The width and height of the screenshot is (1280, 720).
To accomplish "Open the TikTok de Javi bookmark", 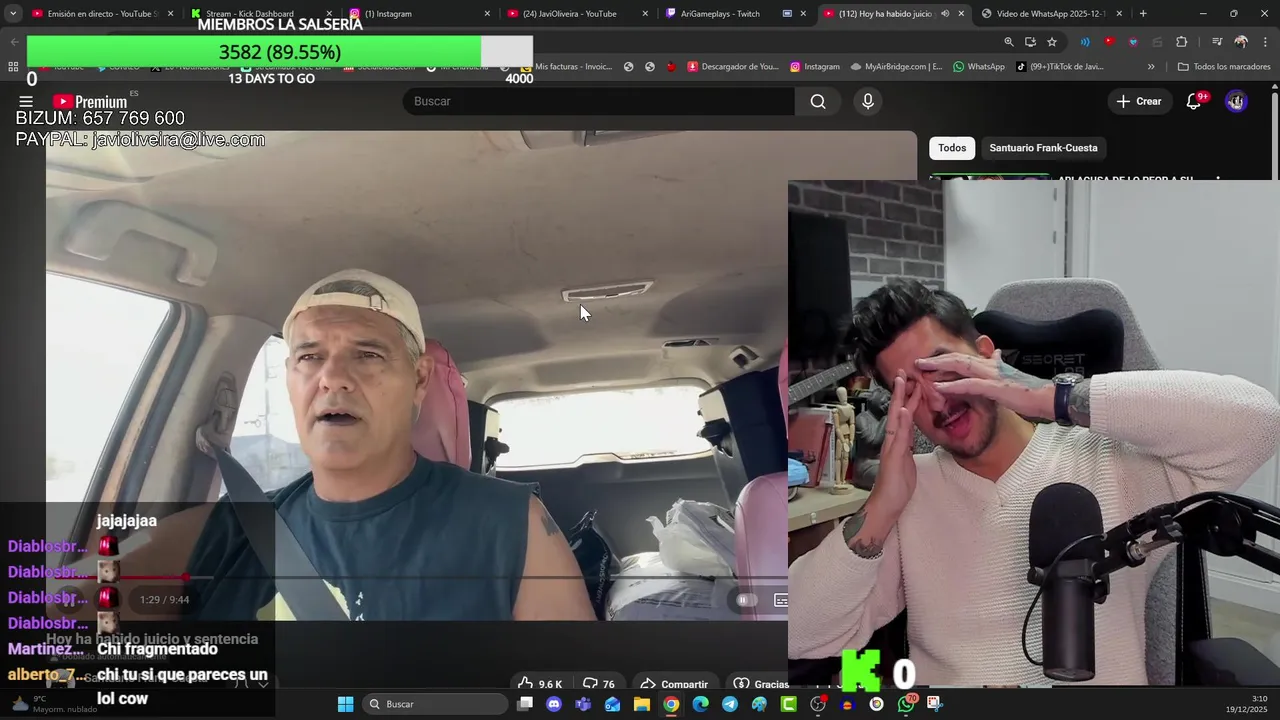I will 1060,67.
